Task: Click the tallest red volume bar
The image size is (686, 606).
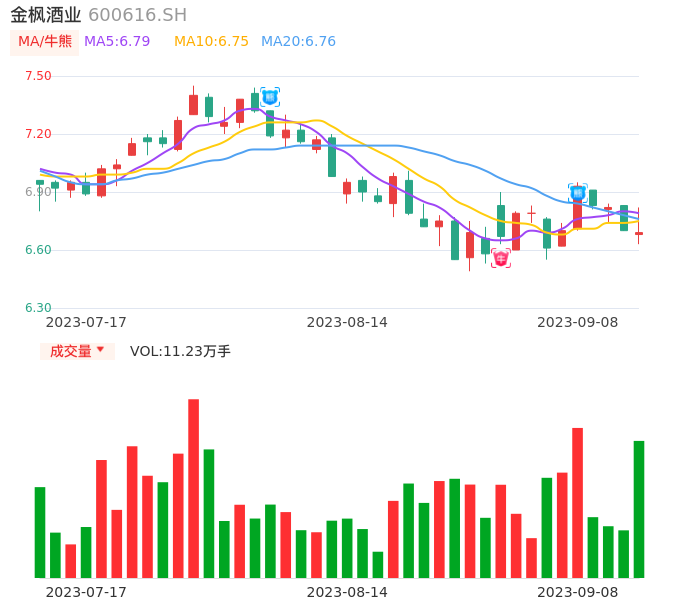Action: (x=193, y=488)
